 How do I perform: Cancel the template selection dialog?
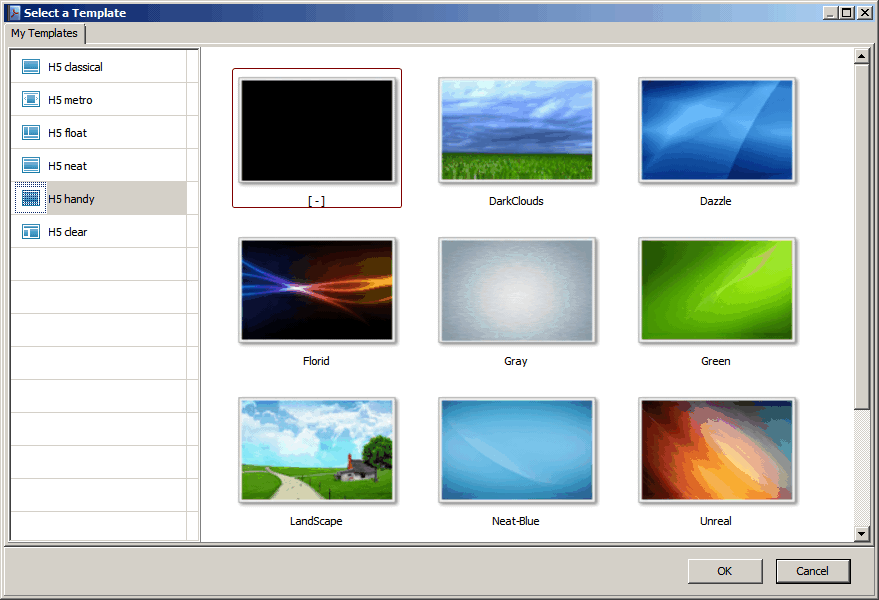[812, 571]
